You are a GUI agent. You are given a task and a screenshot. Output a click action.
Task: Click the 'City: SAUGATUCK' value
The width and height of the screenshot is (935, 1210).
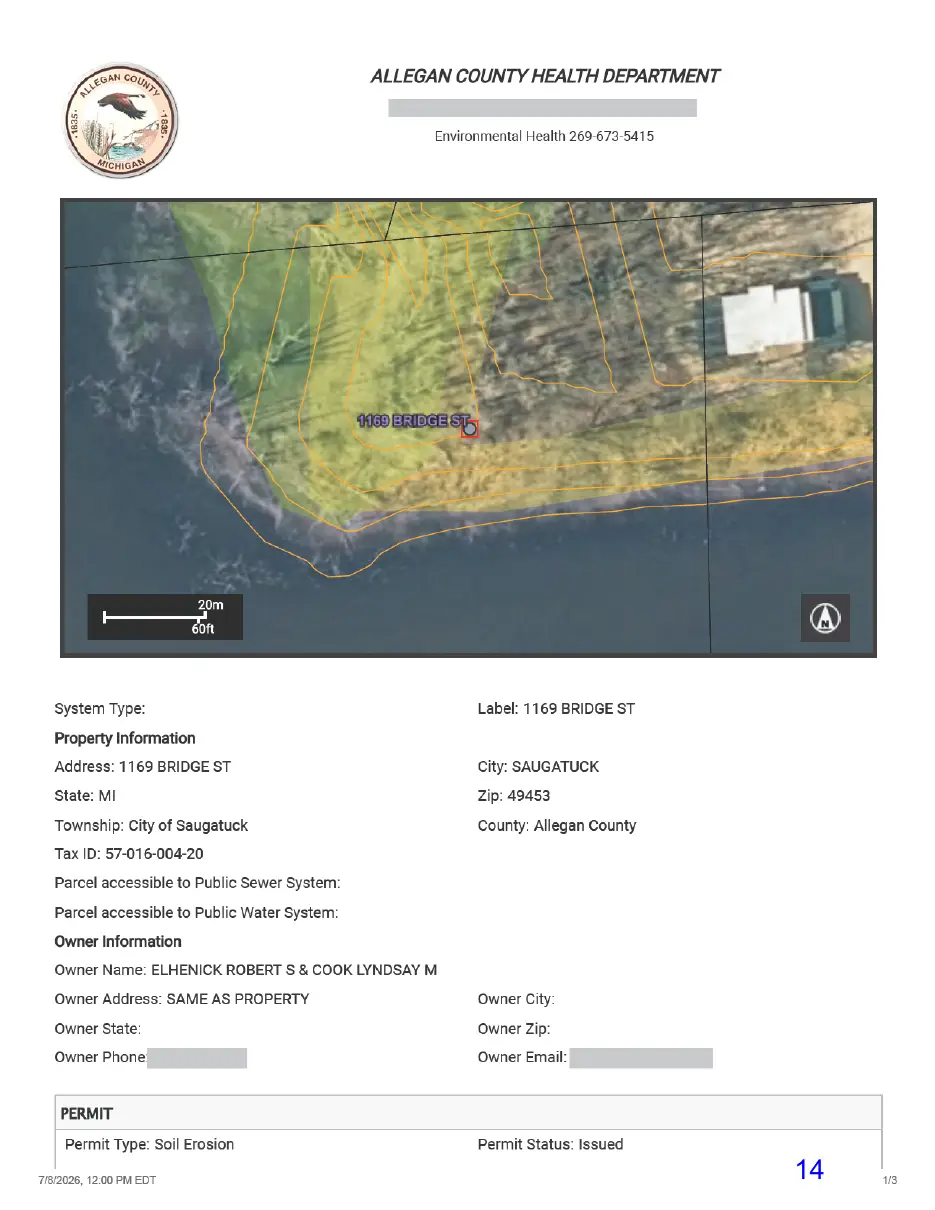(x=538, y=767)
